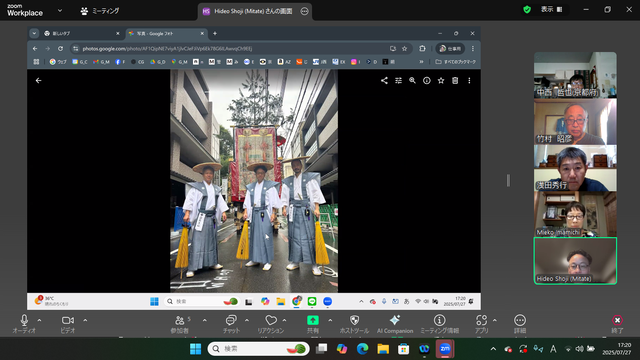Click the Chrome reload button
Screen dimensions: 640x360
click(60, 49)
